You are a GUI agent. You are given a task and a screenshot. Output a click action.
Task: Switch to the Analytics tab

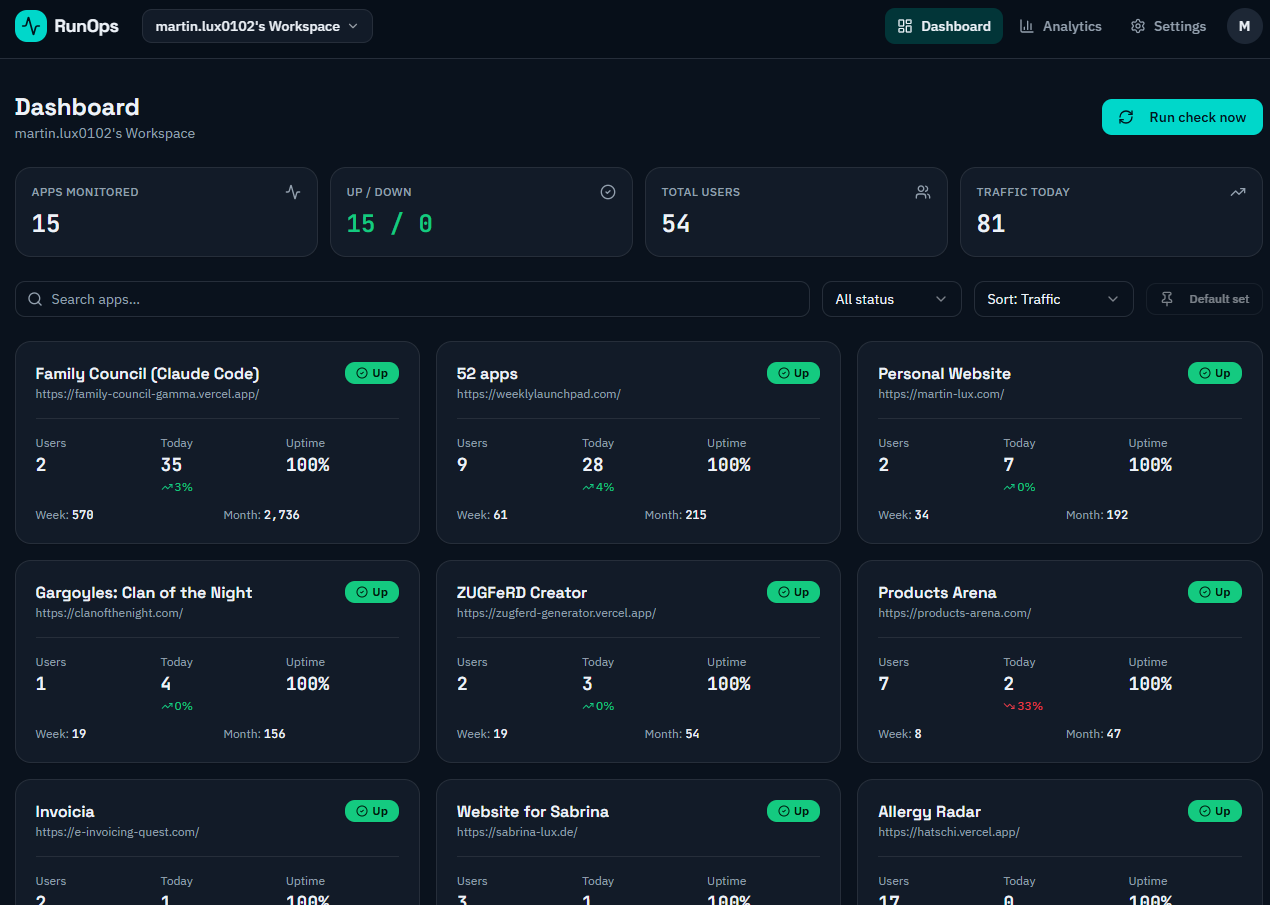tap(1060, 26)
